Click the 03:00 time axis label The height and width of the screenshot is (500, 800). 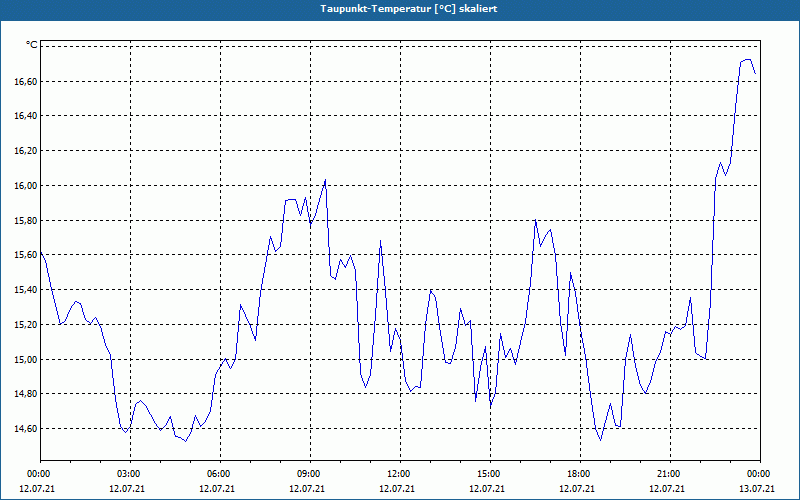127,474
